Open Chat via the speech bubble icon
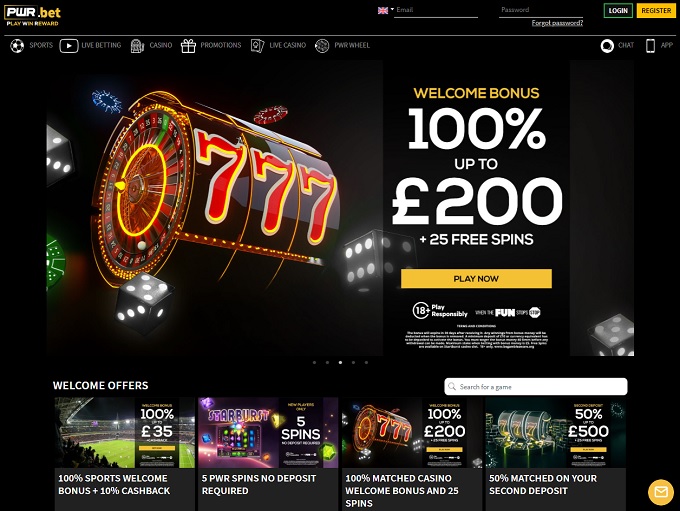680x511 pixels. pos(607,46)
